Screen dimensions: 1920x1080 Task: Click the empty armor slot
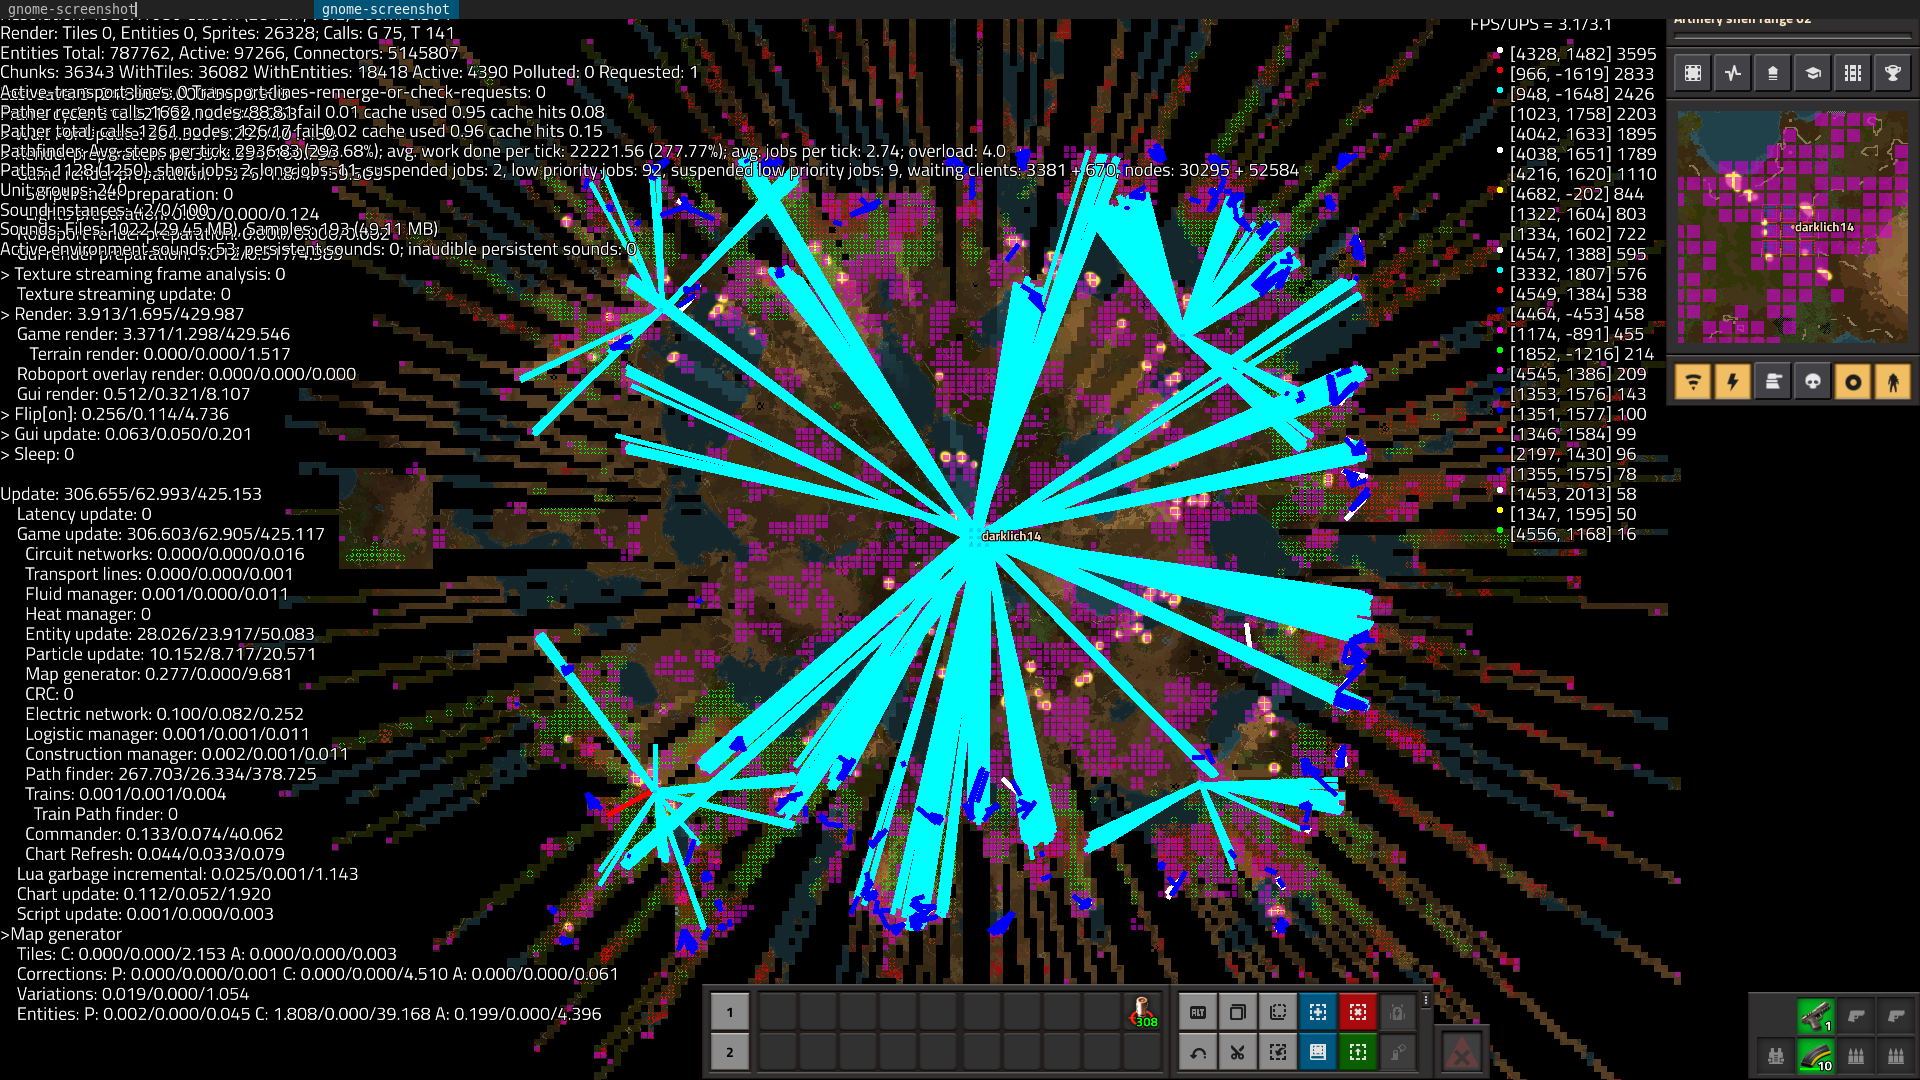point(1776,1056)
